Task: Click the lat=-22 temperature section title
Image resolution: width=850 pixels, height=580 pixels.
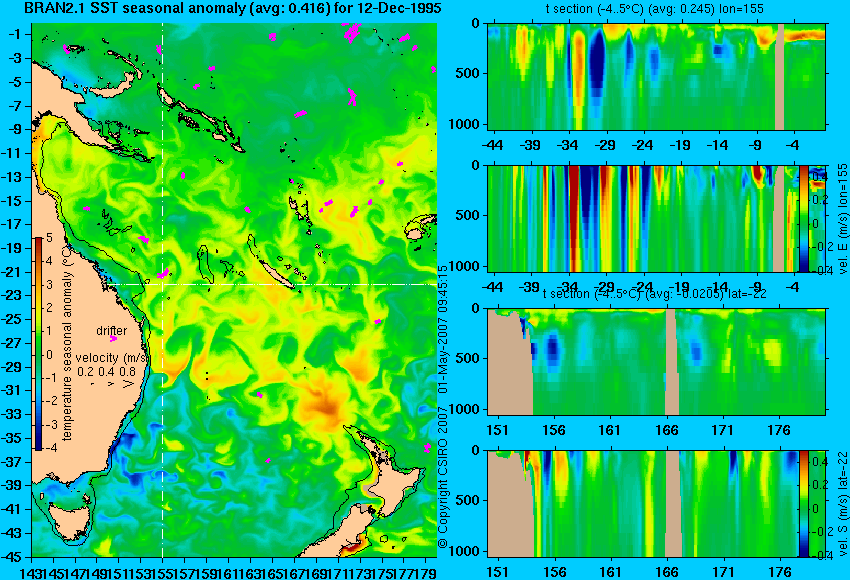Action: (654, 294)
